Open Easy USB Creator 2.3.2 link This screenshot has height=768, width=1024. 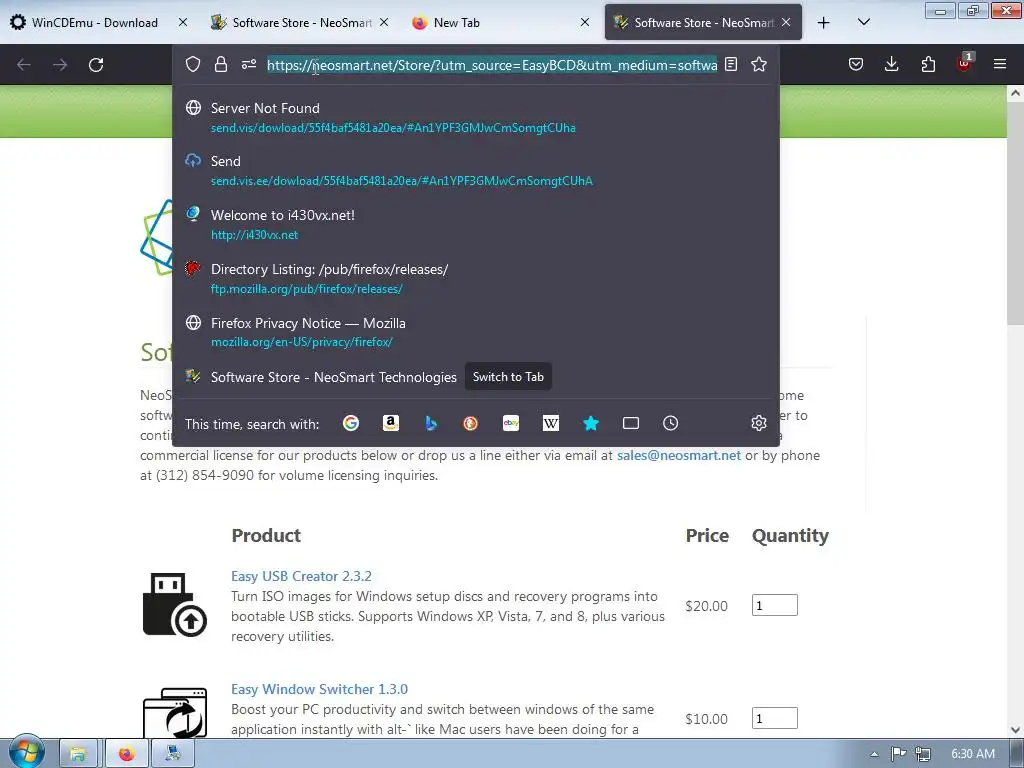pyautogui.click(x=301, y=576)
